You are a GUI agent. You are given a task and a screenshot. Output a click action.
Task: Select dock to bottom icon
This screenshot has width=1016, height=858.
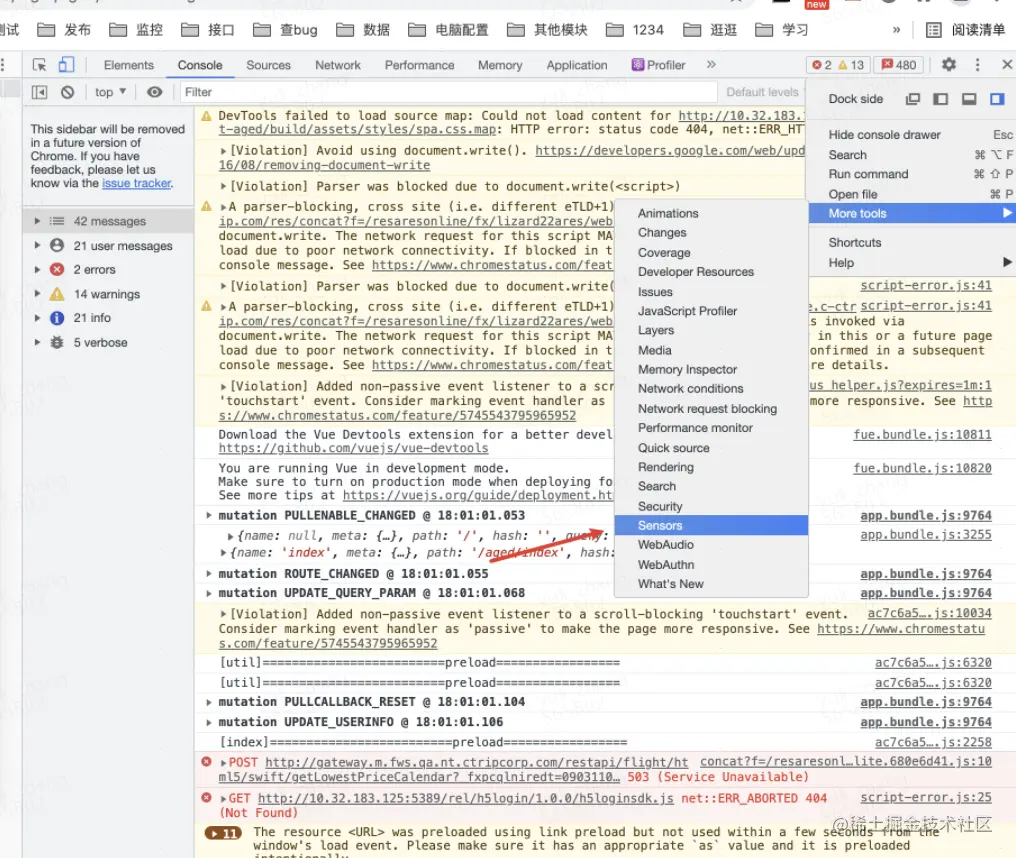[x=969, y=99]
